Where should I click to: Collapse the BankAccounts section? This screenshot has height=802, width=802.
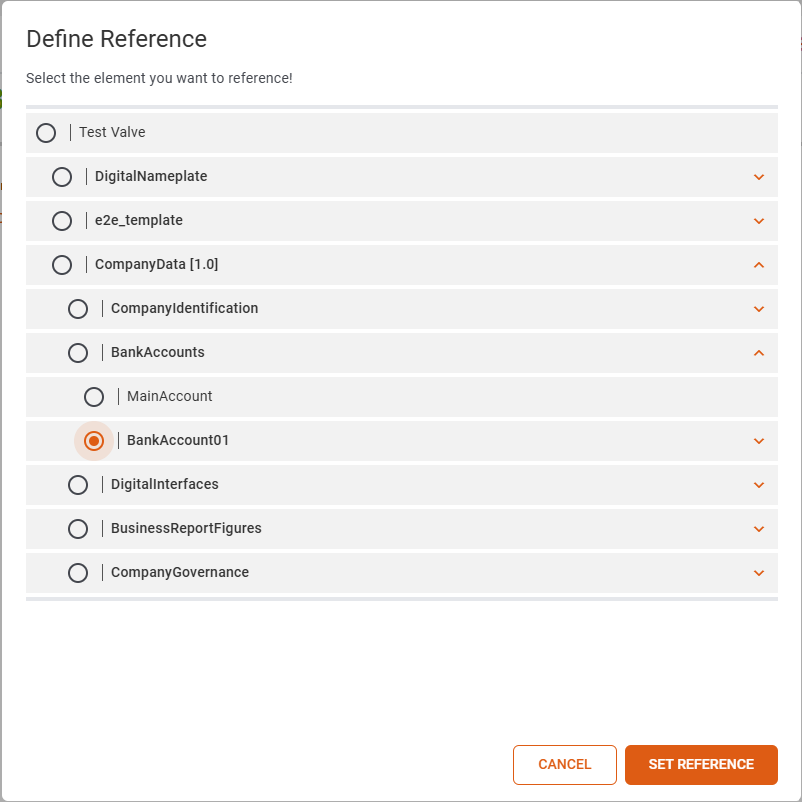[759, 352]
